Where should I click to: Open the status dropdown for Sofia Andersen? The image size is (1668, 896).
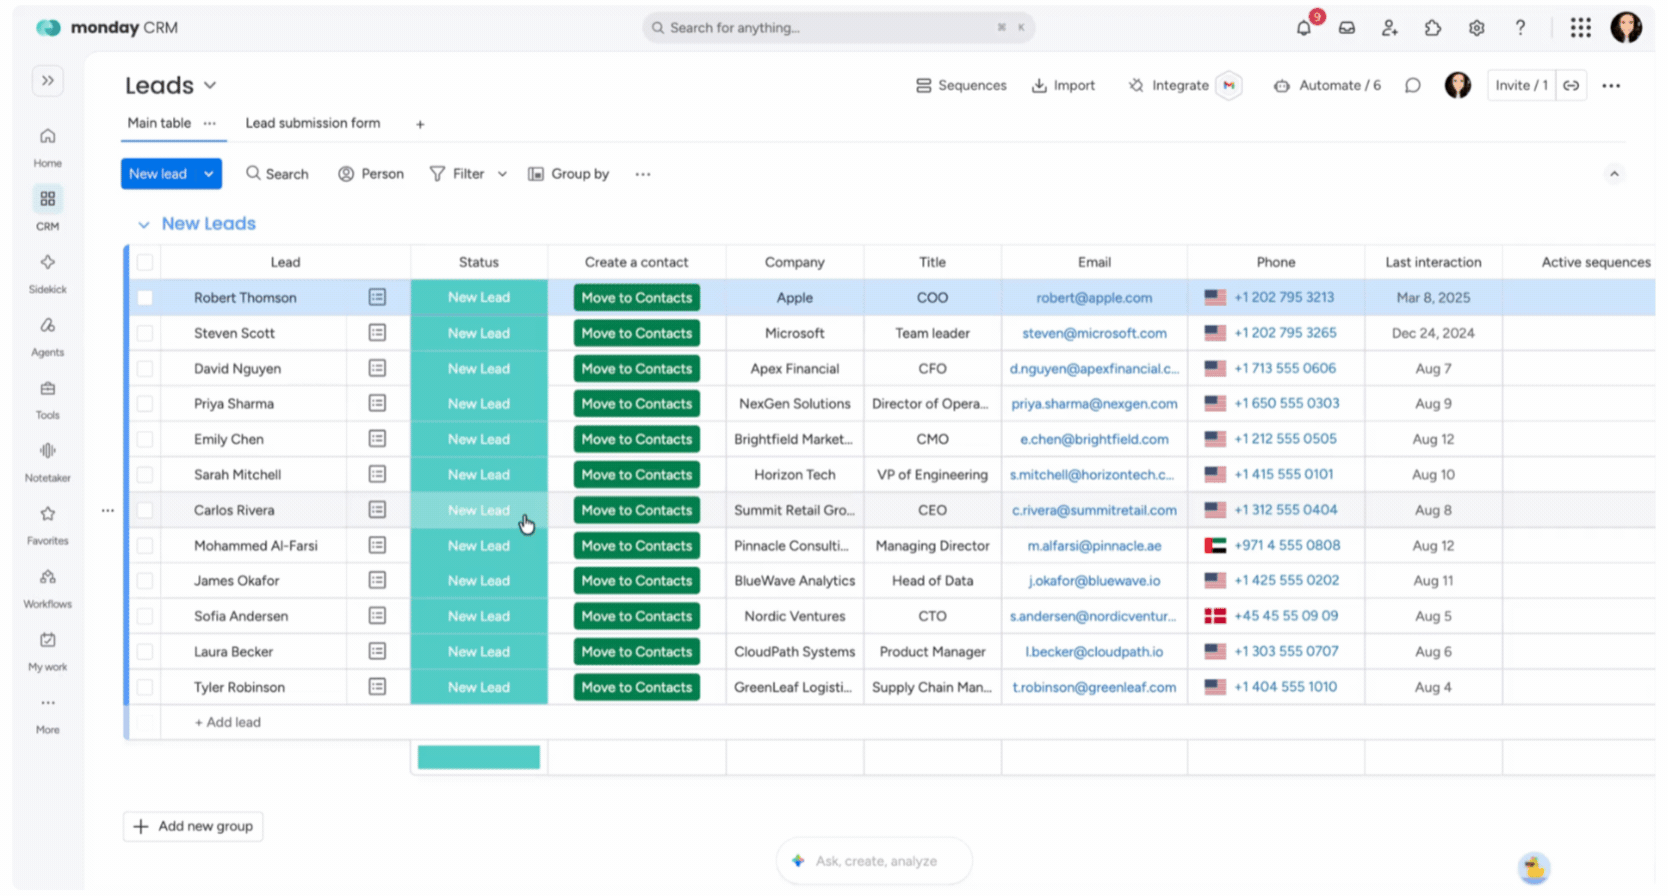tap(479, 616)
